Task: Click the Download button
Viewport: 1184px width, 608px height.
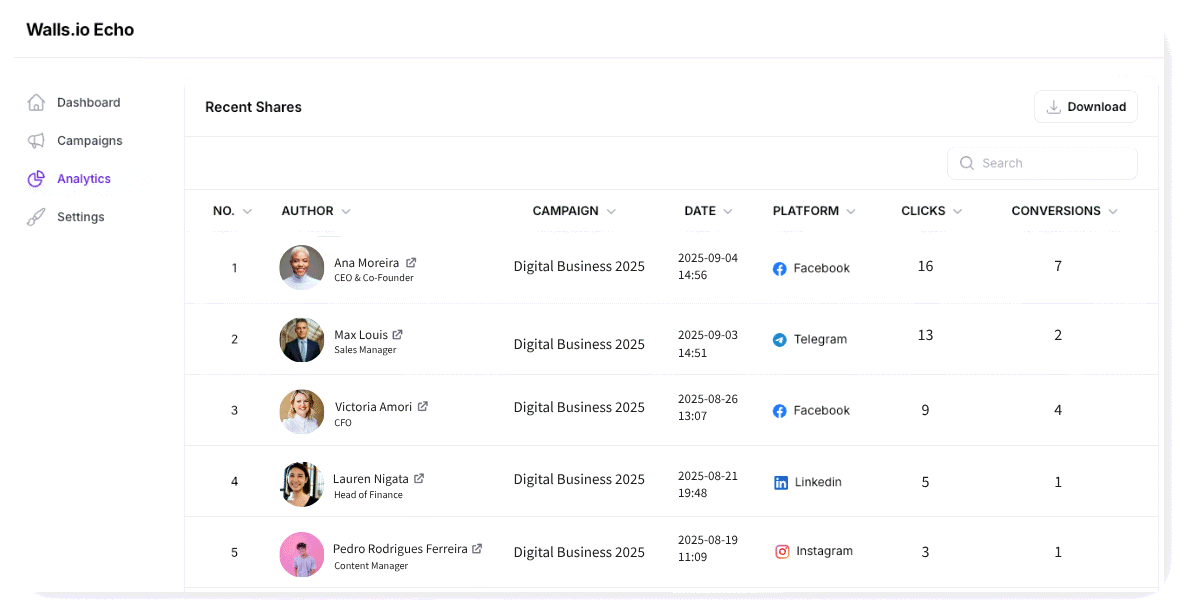Action: [x=1086, y=107]
